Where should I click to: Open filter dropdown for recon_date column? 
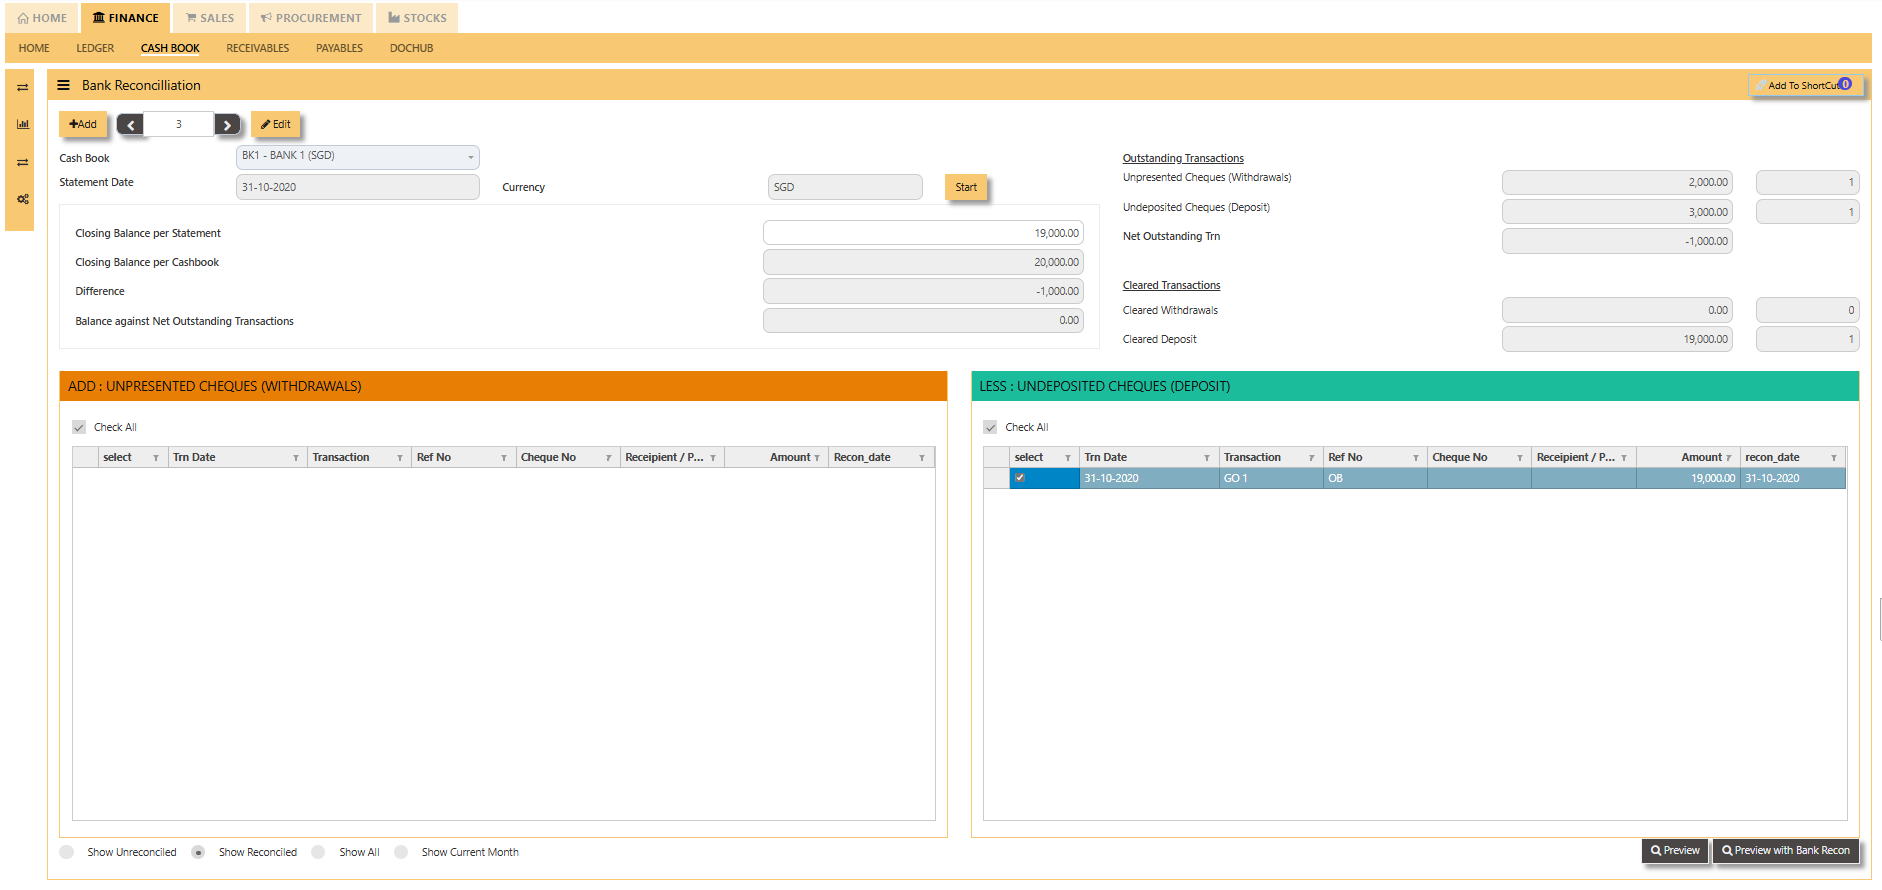(1834, 458)
